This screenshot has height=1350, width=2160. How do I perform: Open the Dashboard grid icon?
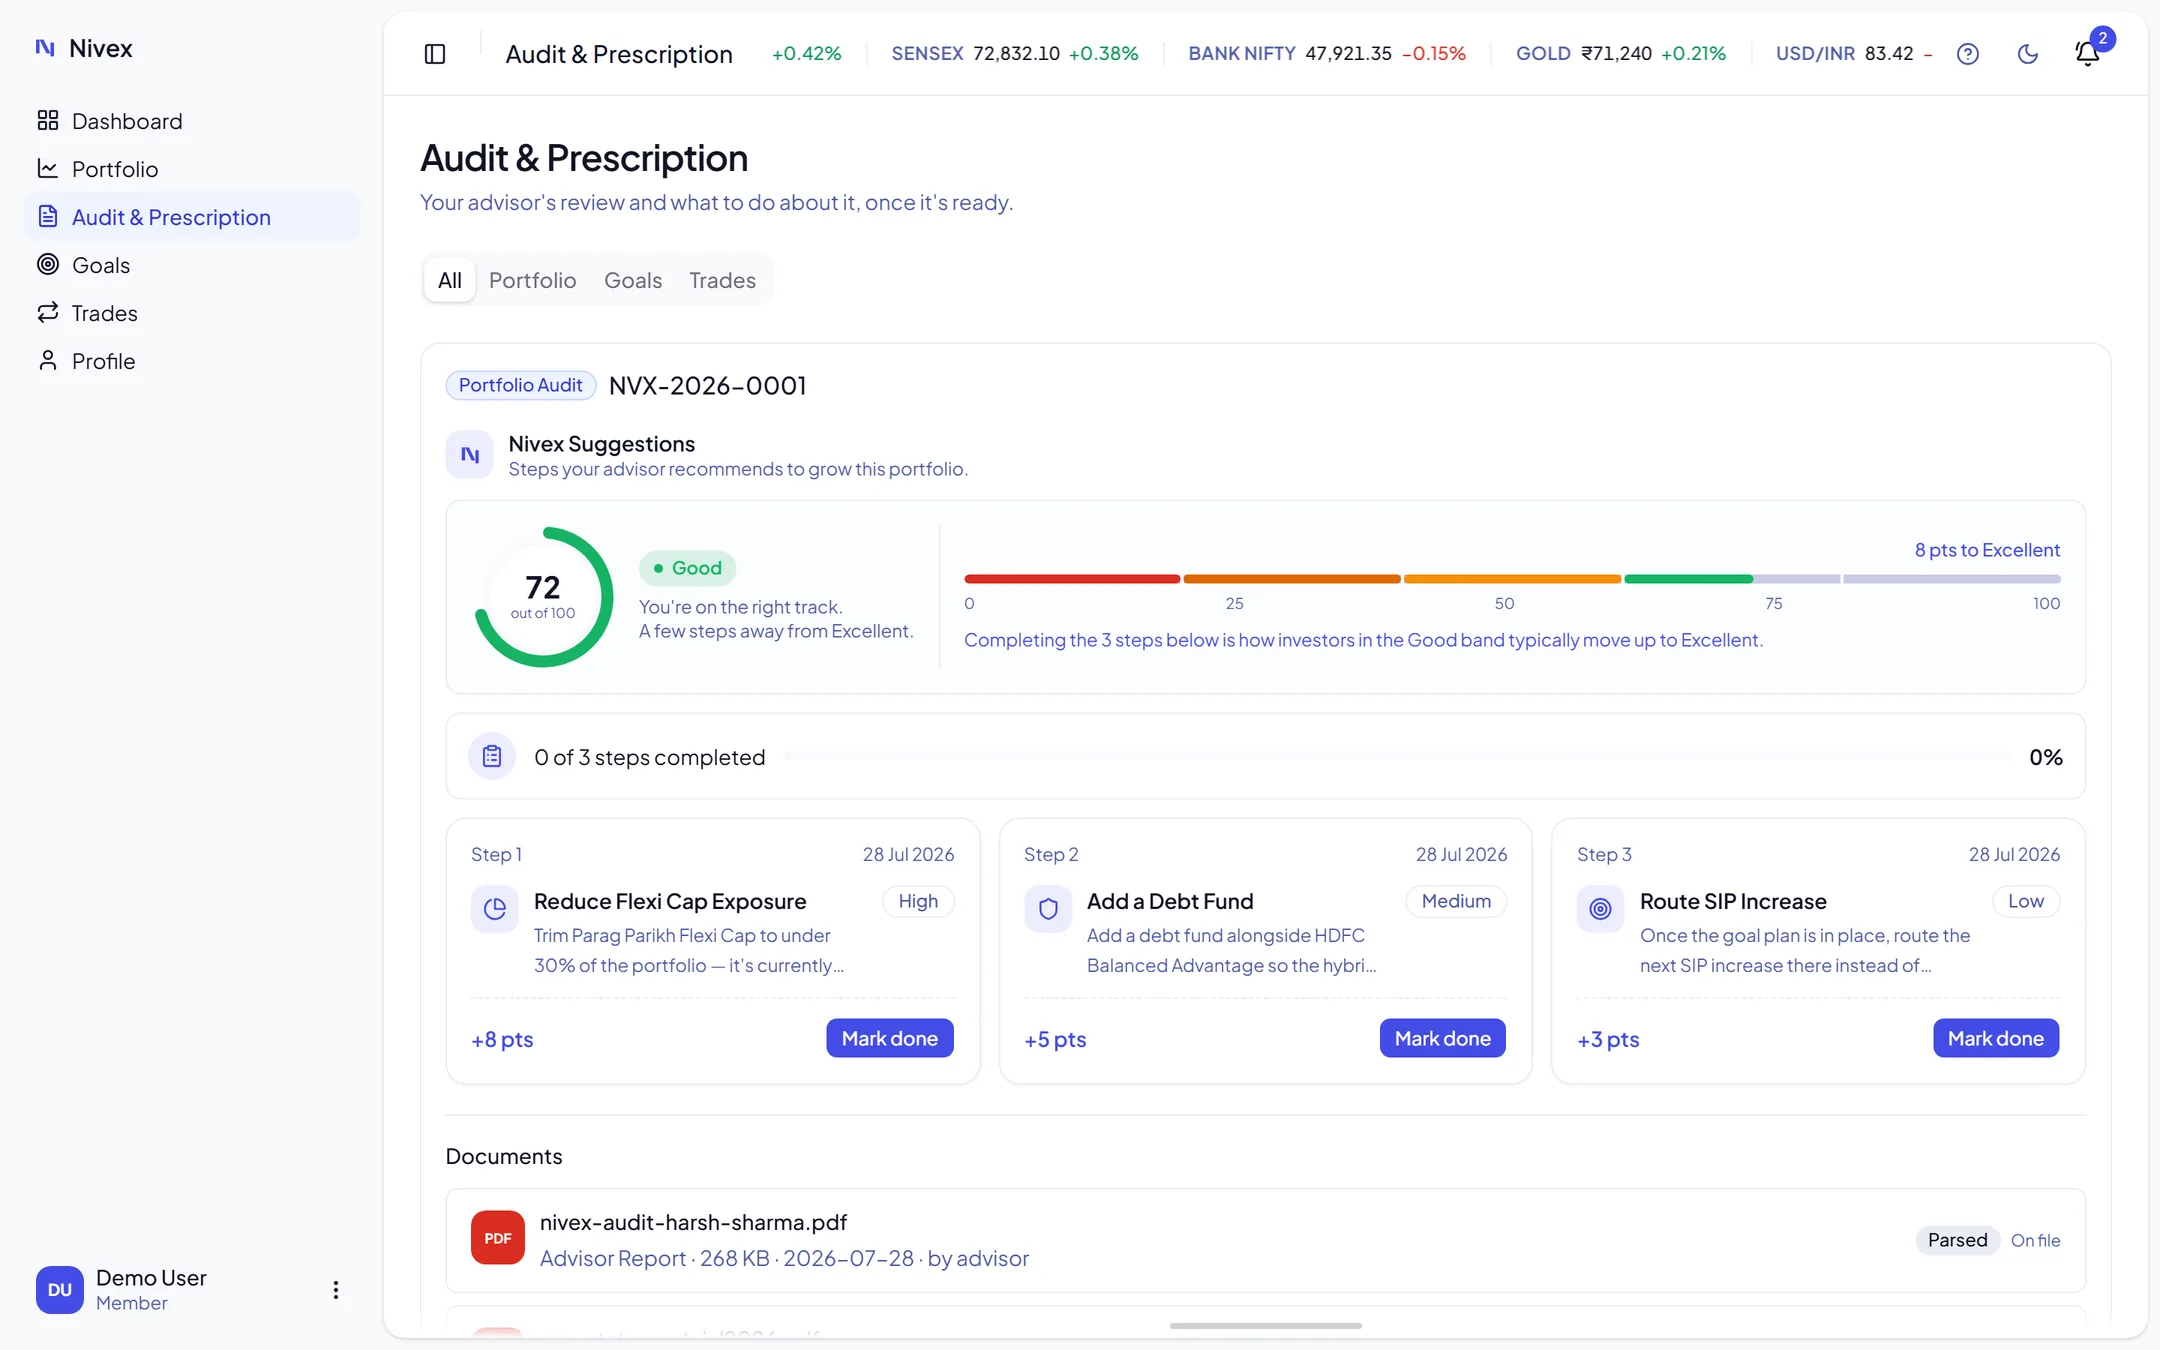click(x=48, y=121)
